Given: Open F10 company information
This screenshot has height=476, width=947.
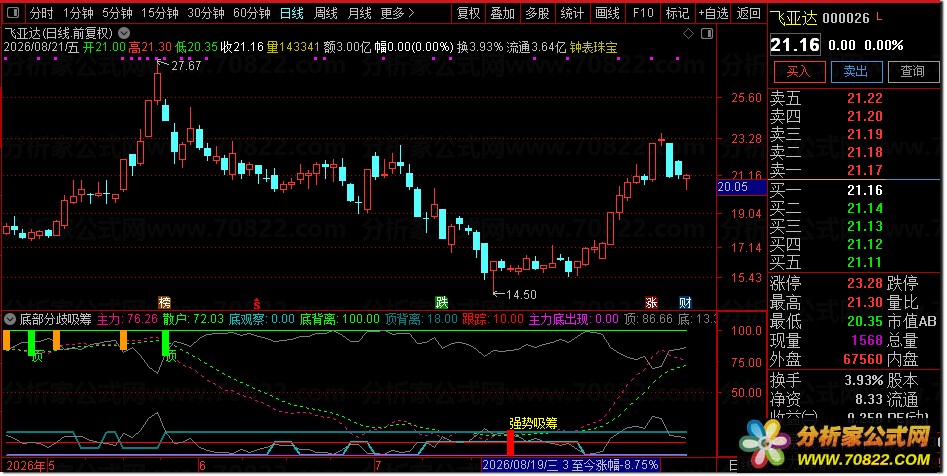Looking at the screenshot, I should click(643, 13).
